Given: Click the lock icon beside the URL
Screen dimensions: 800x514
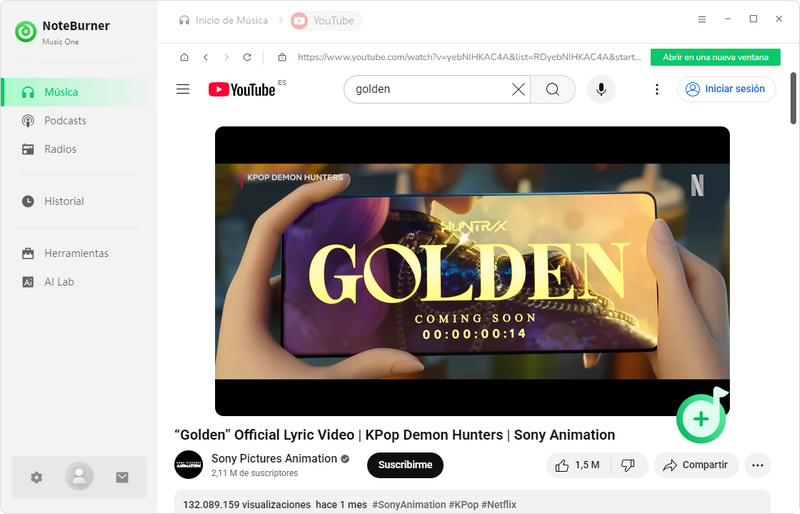Looking at the screenshot, I should (x=282, y=57).
